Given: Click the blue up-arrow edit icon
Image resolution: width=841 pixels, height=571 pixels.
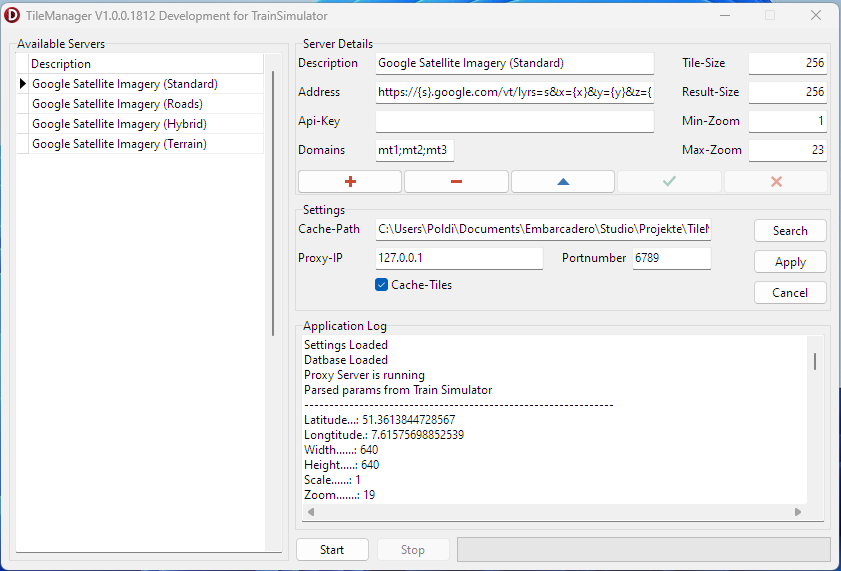Looking at the screenshot, I should [x=563, y=182].
